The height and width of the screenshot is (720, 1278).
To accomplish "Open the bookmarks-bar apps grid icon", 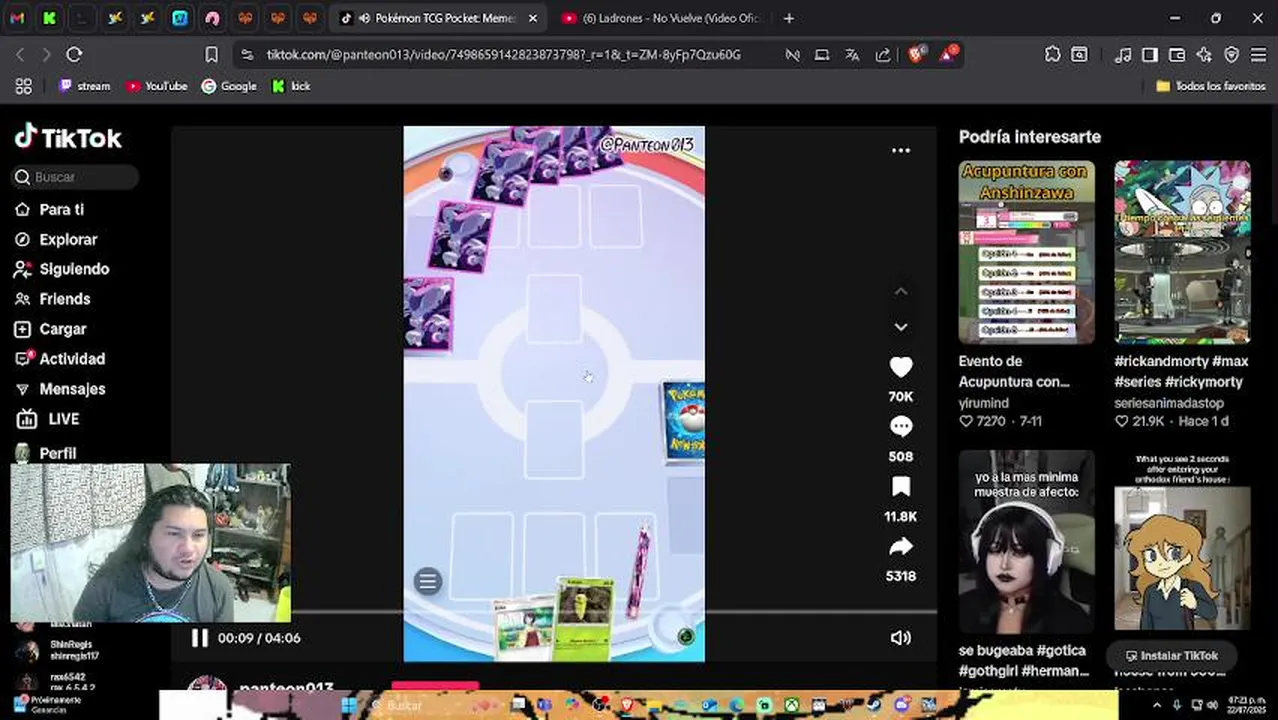I will [x=23, y=86].
